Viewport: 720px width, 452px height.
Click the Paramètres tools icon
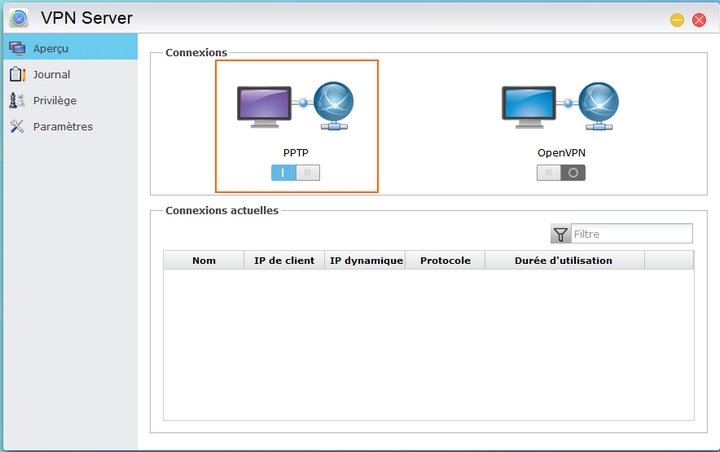[17, 126]
